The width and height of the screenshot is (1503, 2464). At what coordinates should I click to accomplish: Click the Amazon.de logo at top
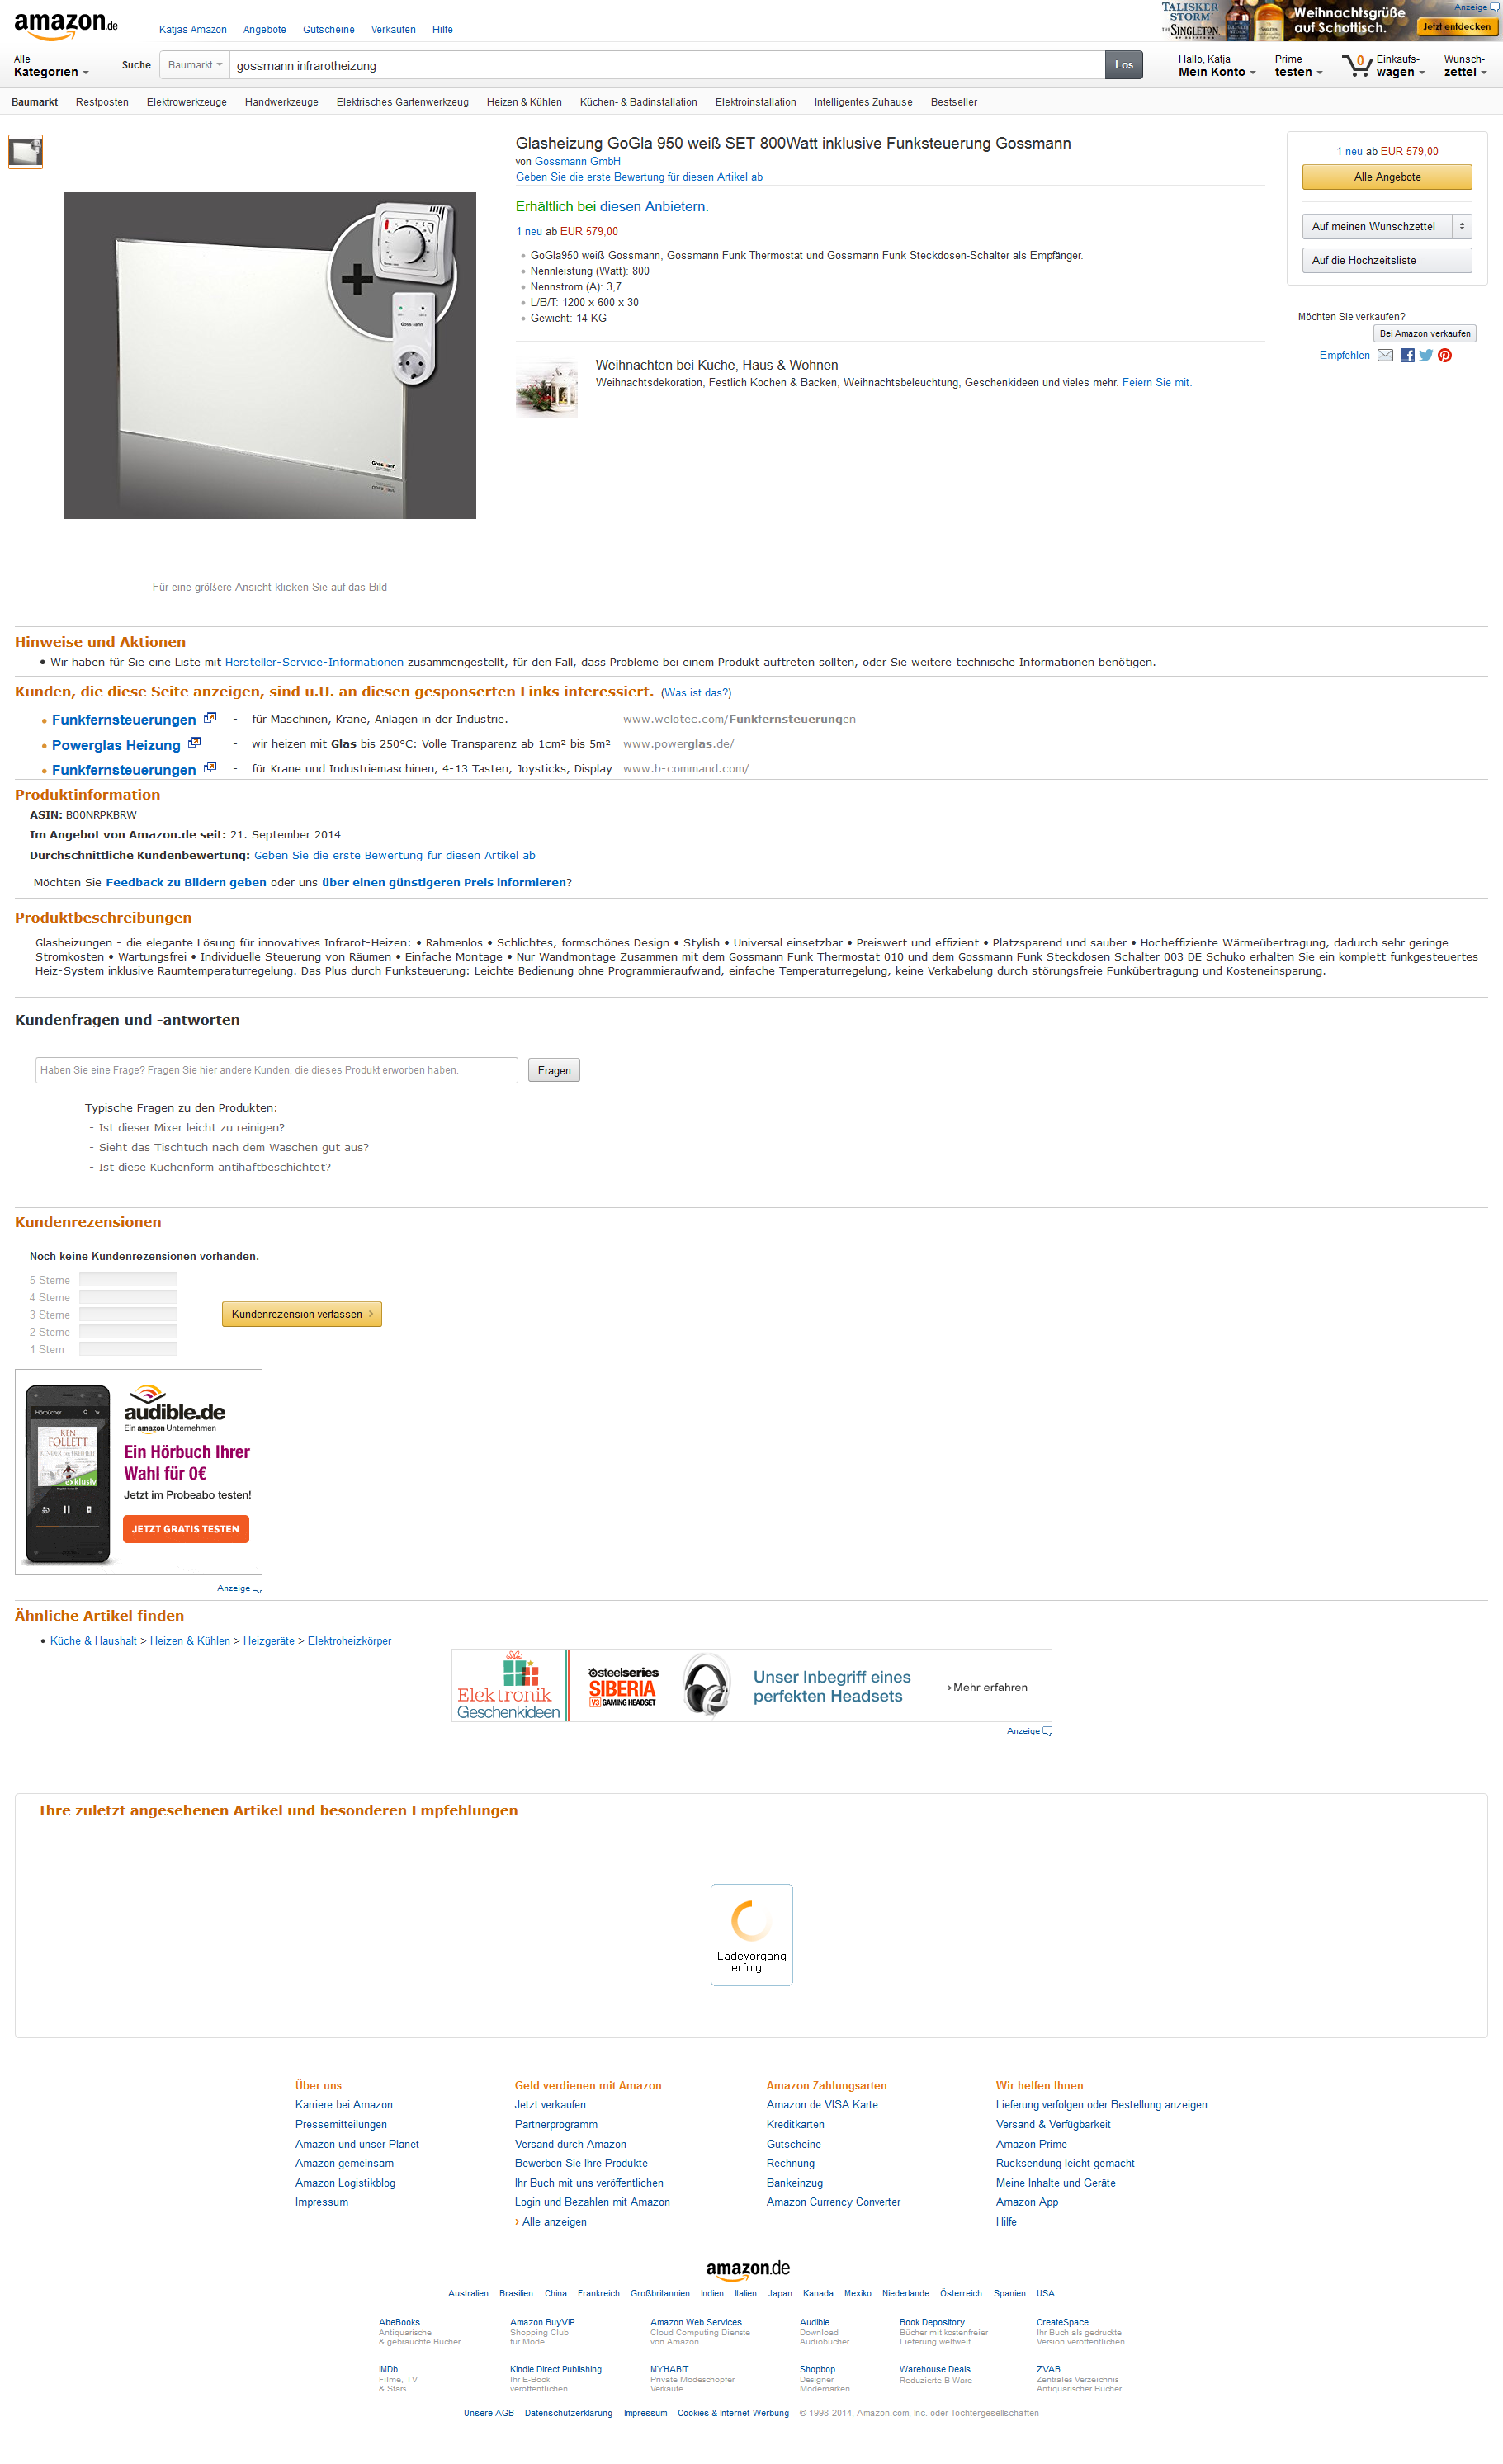[66, 25]
